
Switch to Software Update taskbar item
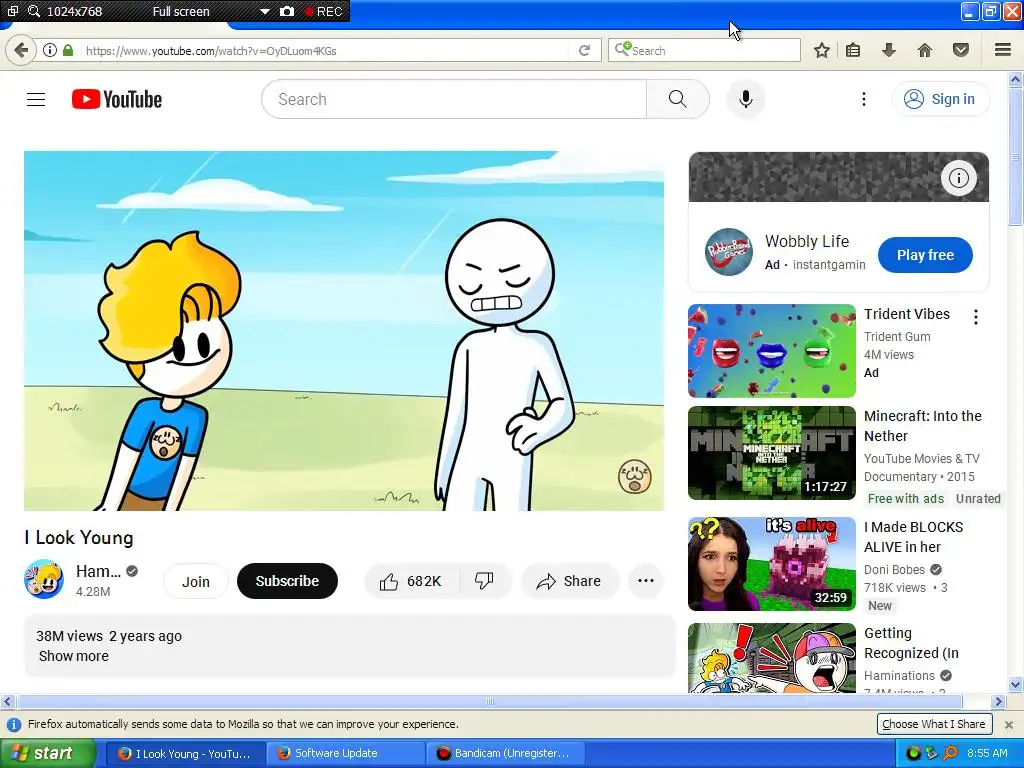[345, 753]
